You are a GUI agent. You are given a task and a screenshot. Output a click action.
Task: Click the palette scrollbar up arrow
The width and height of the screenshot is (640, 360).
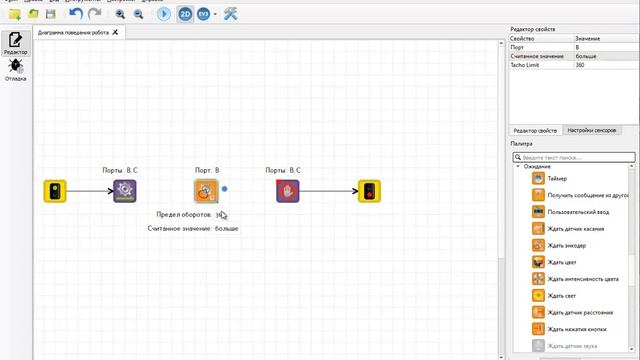click(632, 166)
